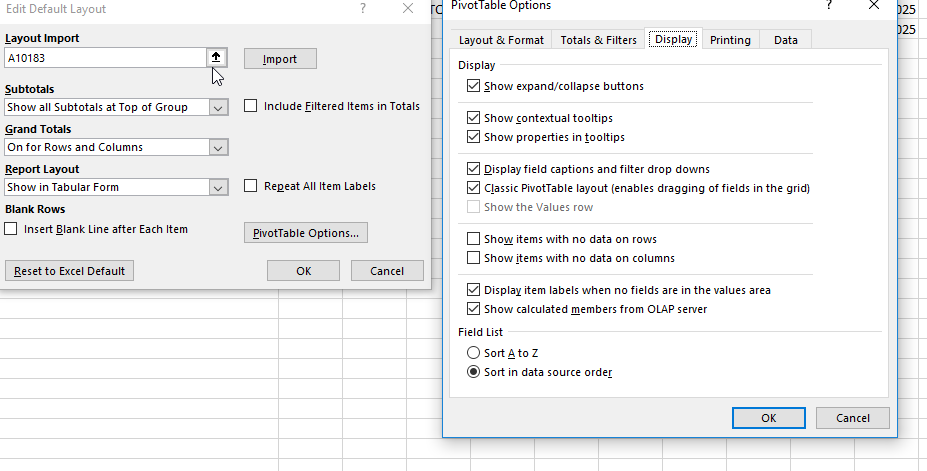
Task: Close the PivotTable Options dialog
Action: (874, 6)
